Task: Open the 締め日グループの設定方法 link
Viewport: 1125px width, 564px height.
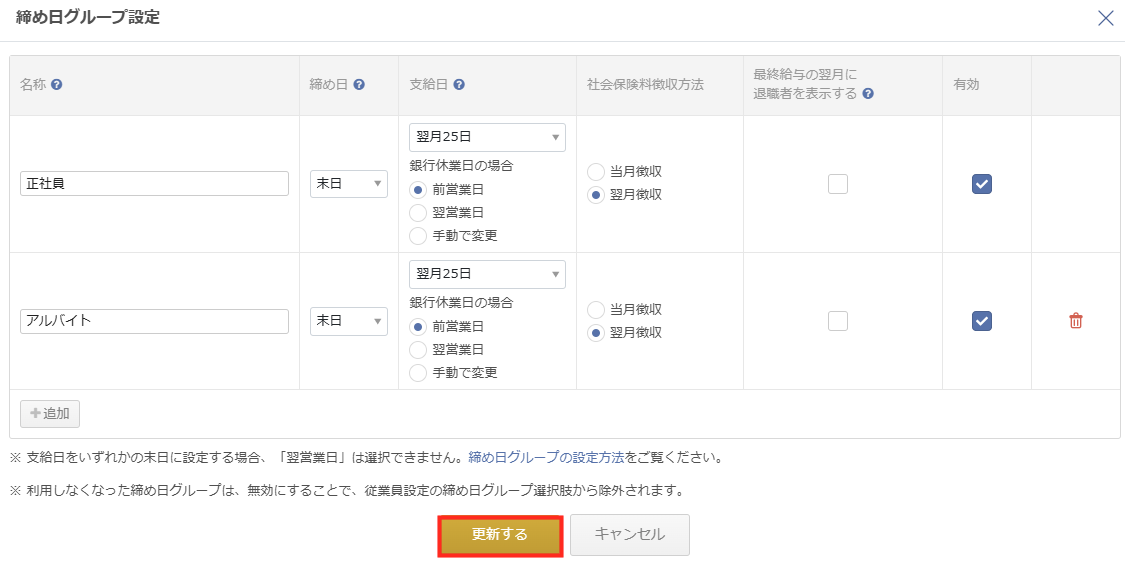Action: click(x=546, y=457)
